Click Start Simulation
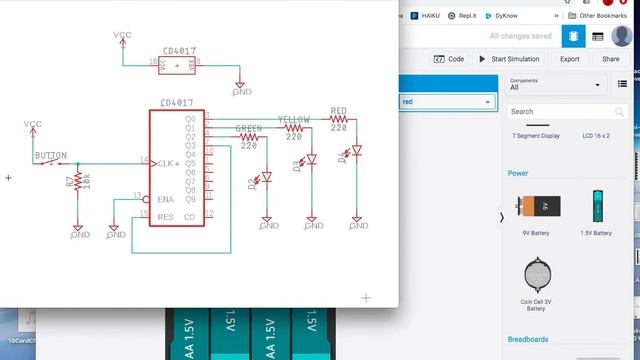This screenshot has width=640, height=360. 509,59
